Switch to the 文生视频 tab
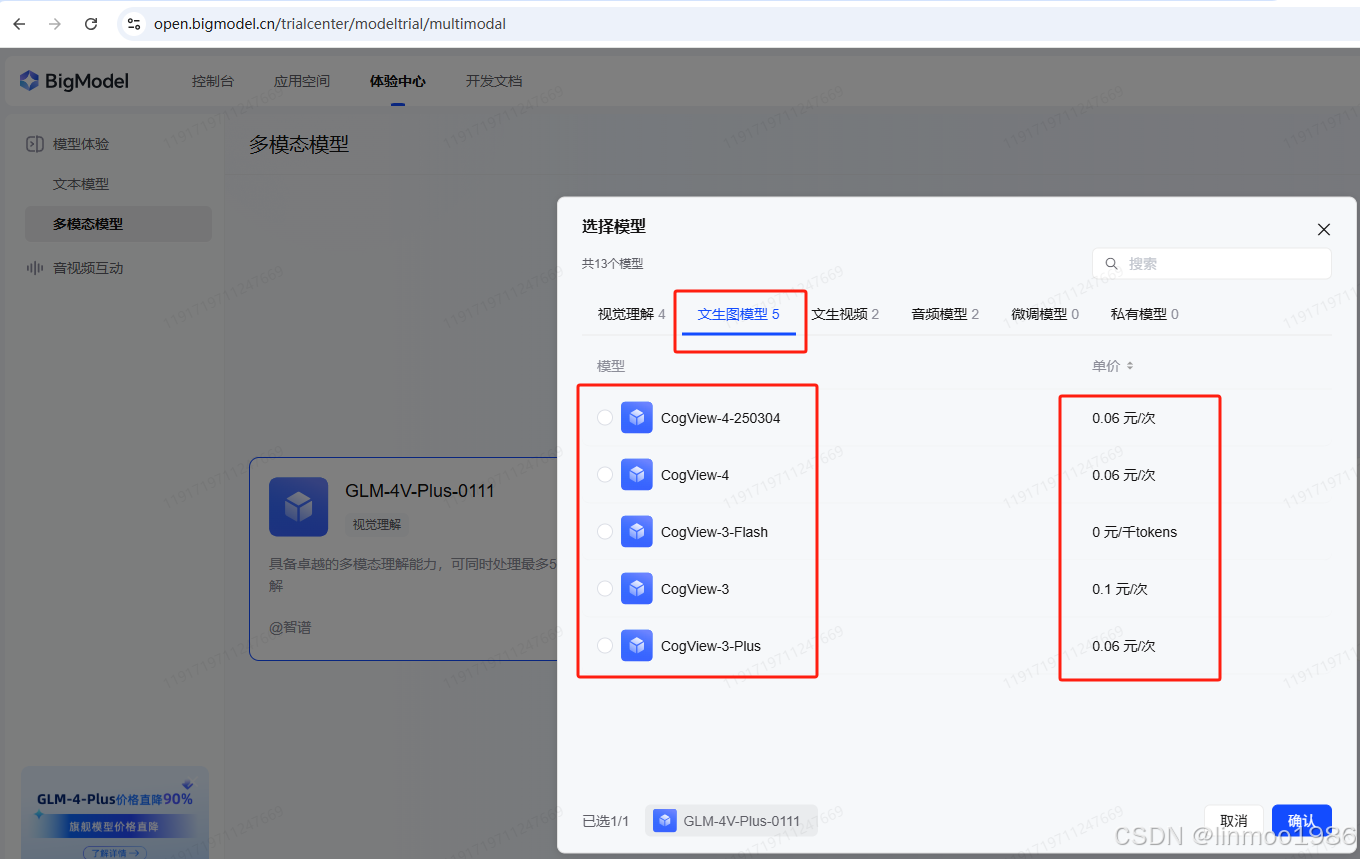Image resolution: width=1360 pixels, height=859 pixels. pyautogui.click(x=845, y=314)
